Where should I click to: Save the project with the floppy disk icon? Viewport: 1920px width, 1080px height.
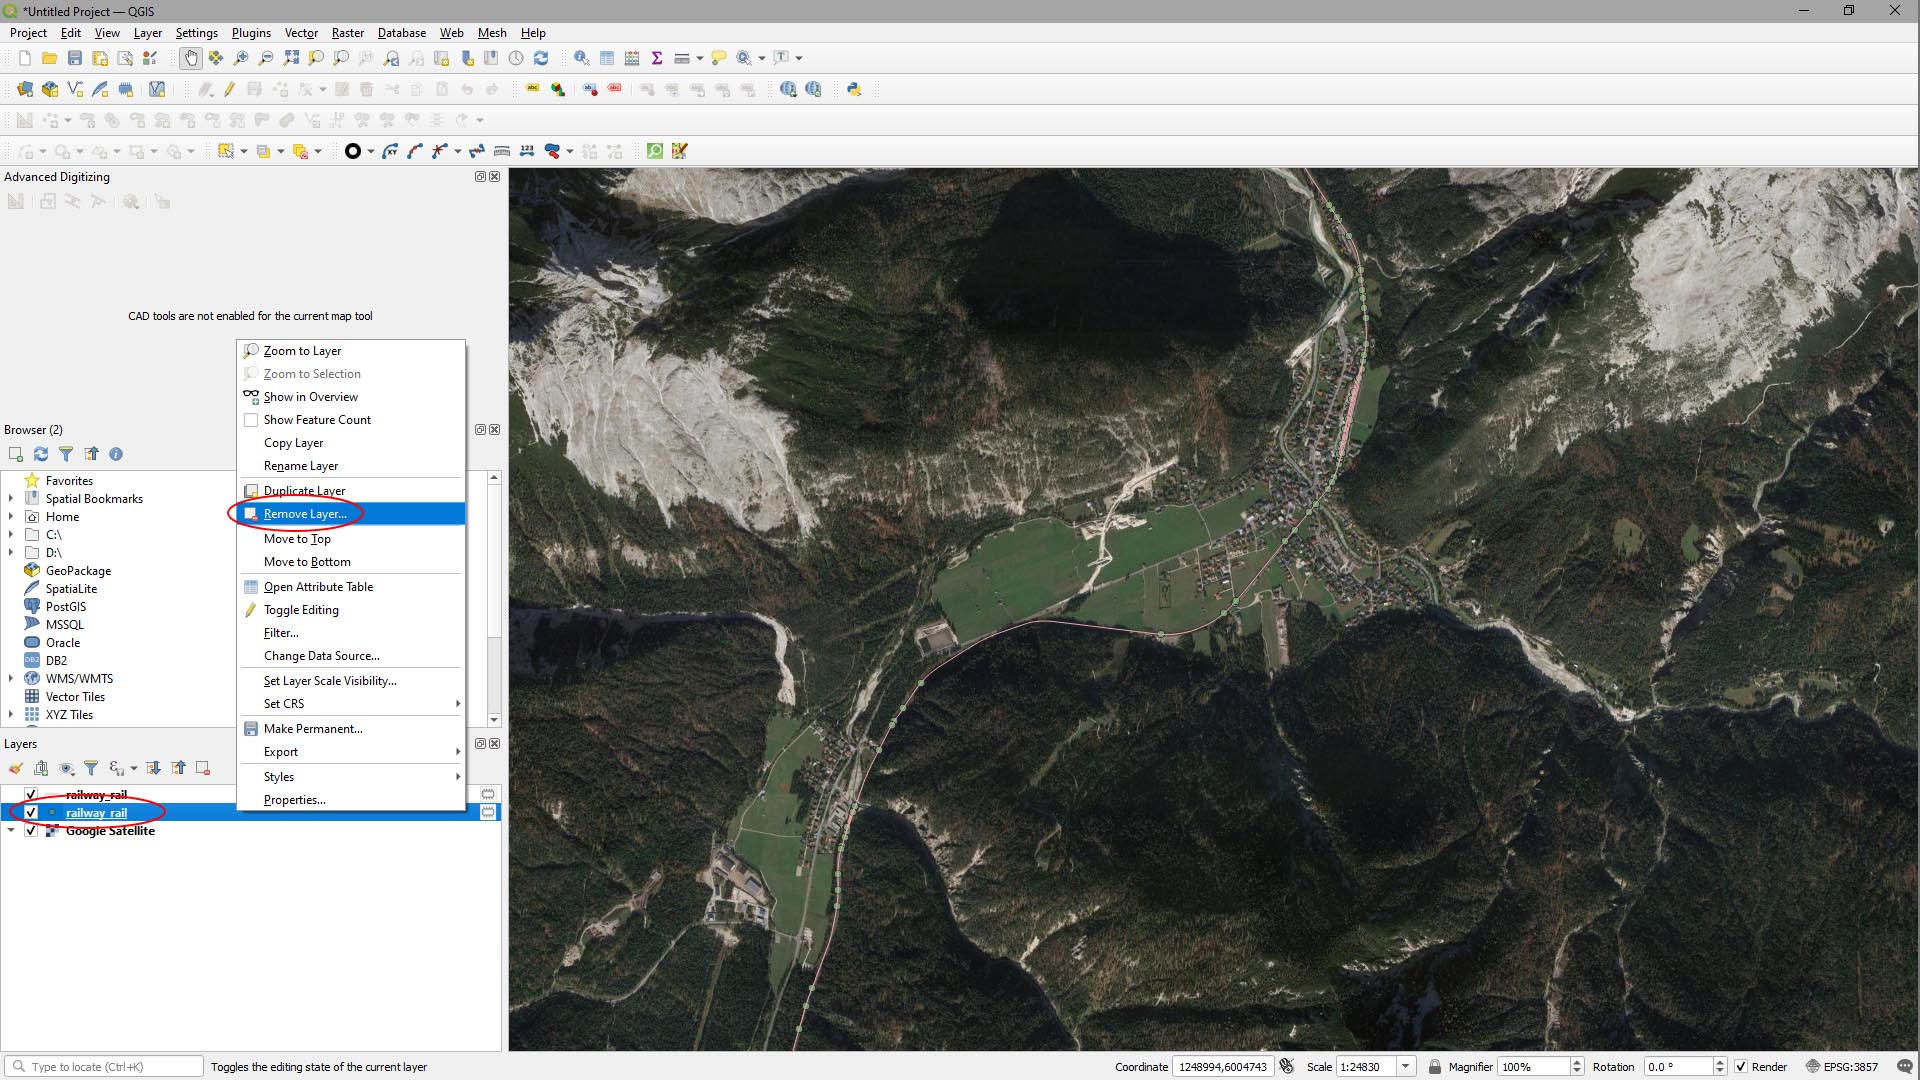click(x=74, y=58)
